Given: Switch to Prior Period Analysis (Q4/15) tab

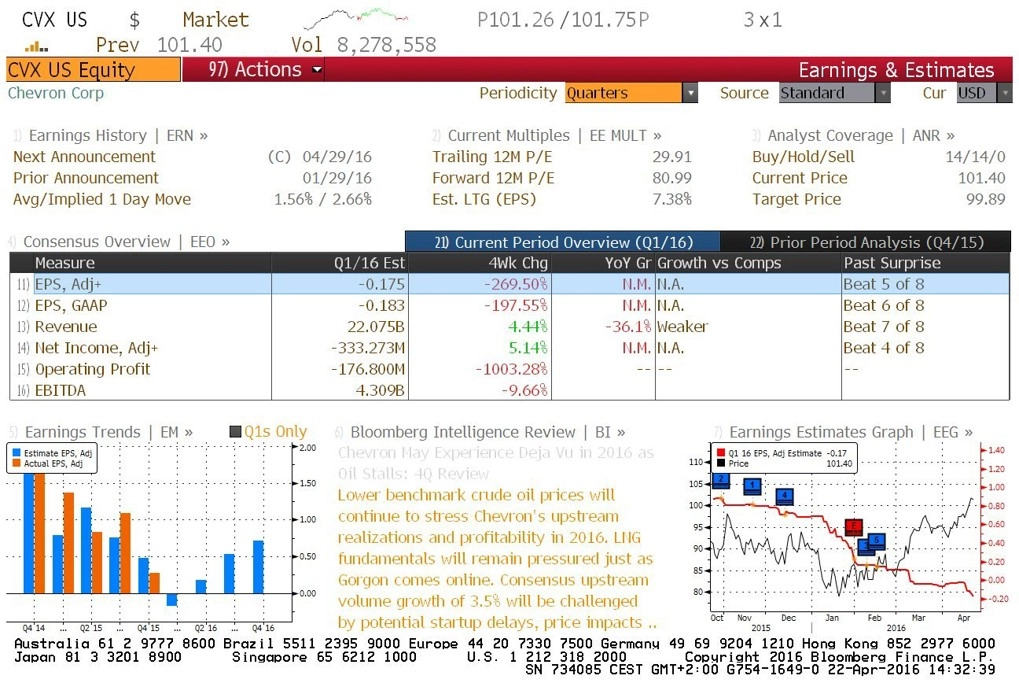Looking at the screenshot, I should tap(866, 242).
